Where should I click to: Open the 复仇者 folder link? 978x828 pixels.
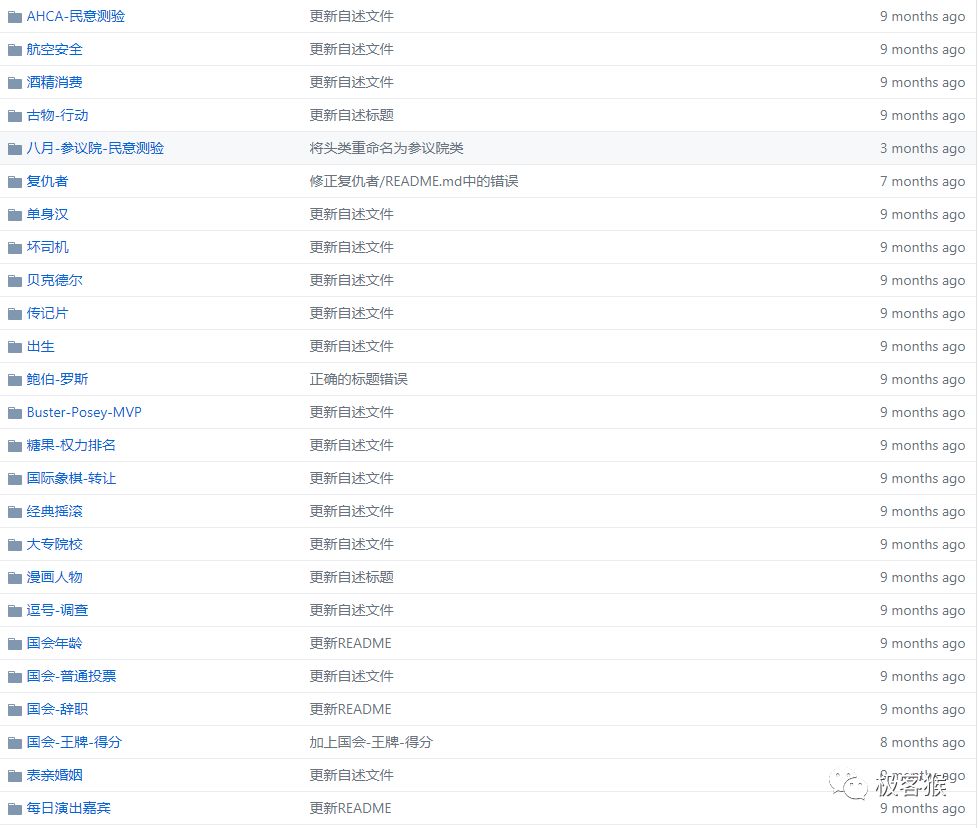tap(47, 181)
